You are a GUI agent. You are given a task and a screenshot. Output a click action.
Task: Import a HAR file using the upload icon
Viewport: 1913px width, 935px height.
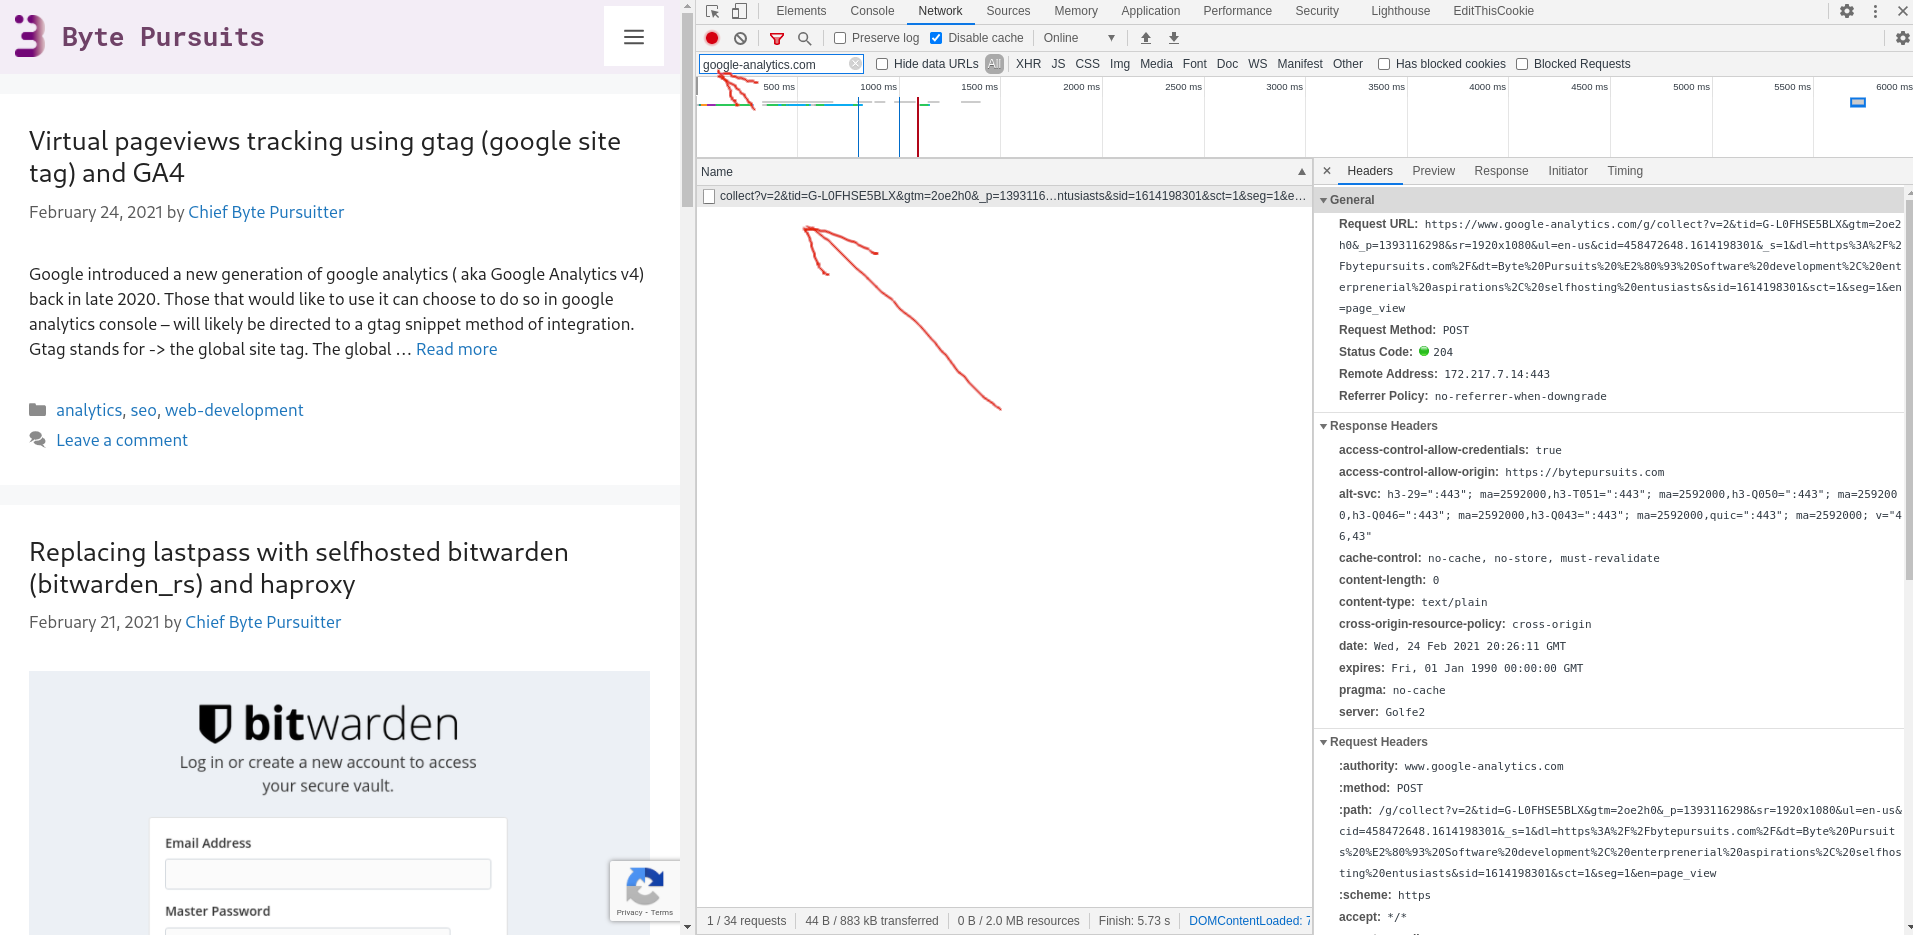pos(1145,37)
